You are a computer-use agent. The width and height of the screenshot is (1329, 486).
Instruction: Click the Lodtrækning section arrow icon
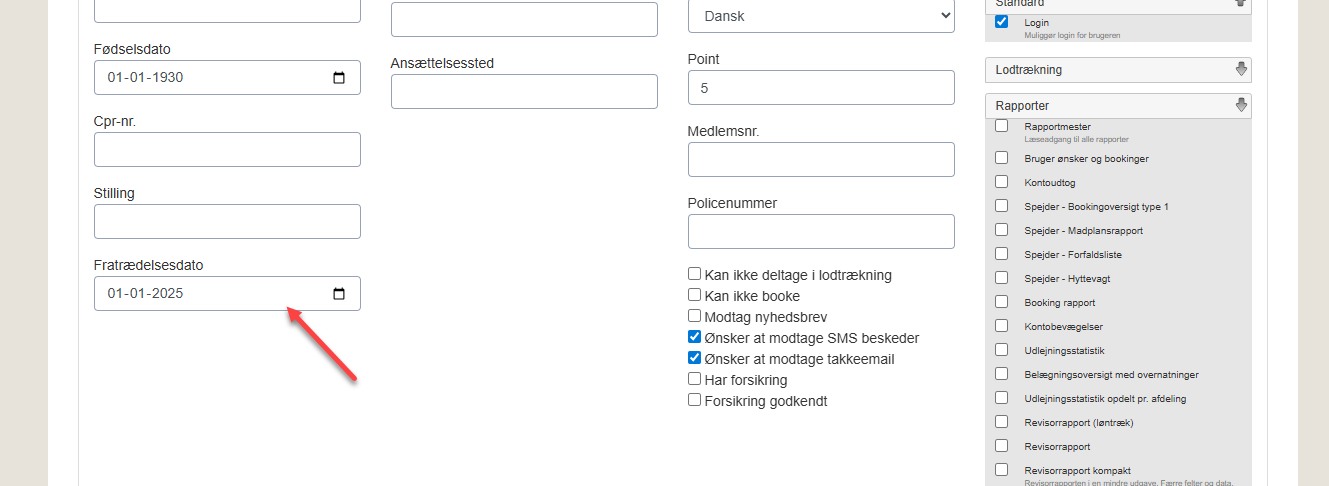click(x=1241, y=70)
